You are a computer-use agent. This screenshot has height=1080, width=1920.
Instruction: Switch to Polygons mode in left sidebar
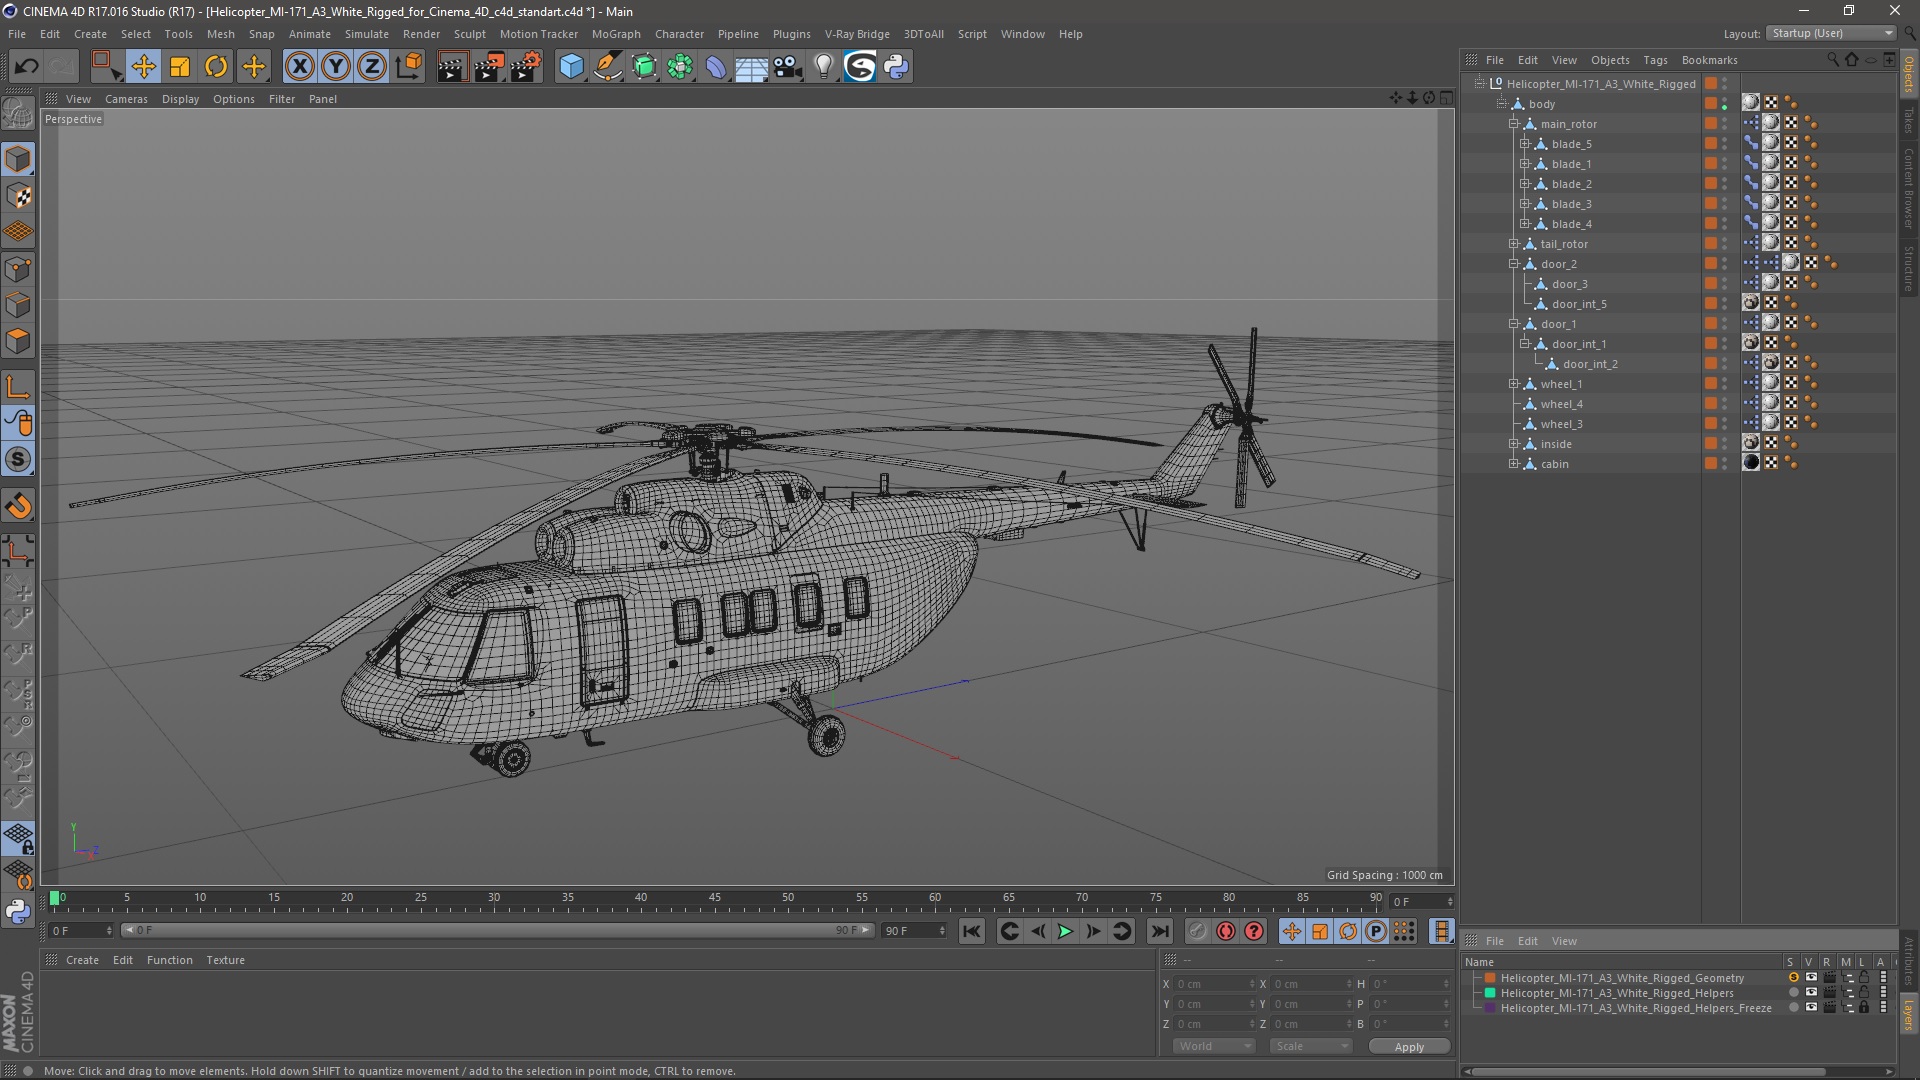point(18,341)
